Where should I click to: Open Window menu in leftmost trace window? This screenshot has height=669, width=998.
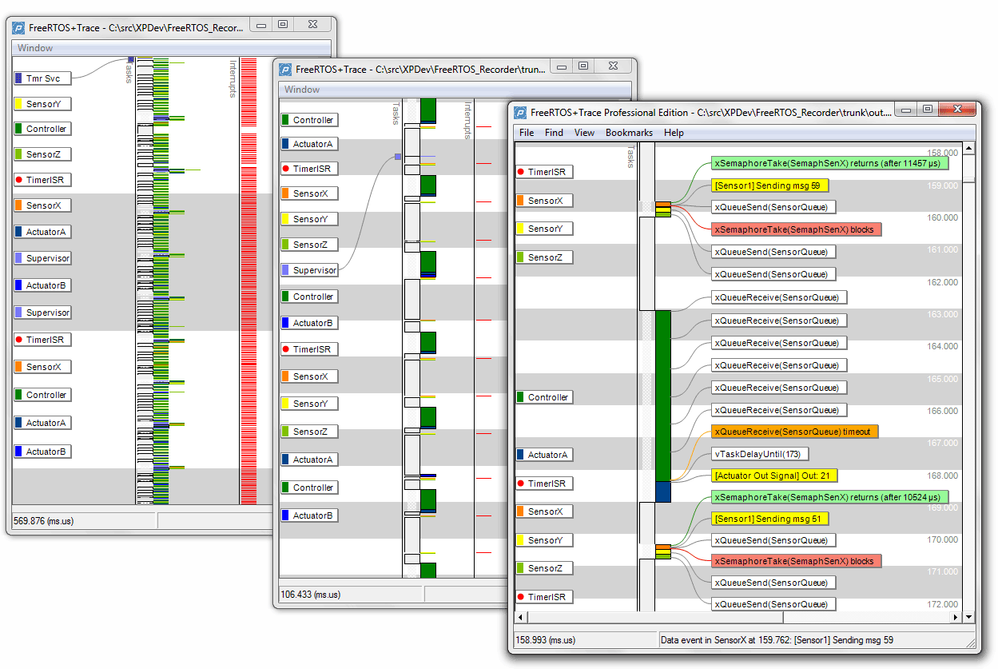35,48
